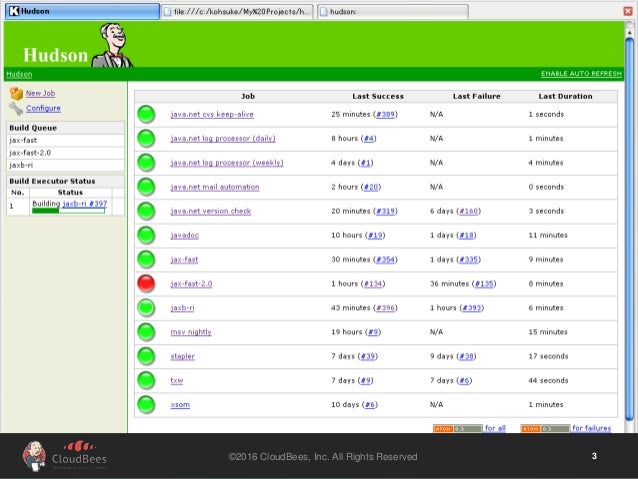Open the txw job link
The width and height of the screenshot is (638, 479).
(x=177, y=381)
